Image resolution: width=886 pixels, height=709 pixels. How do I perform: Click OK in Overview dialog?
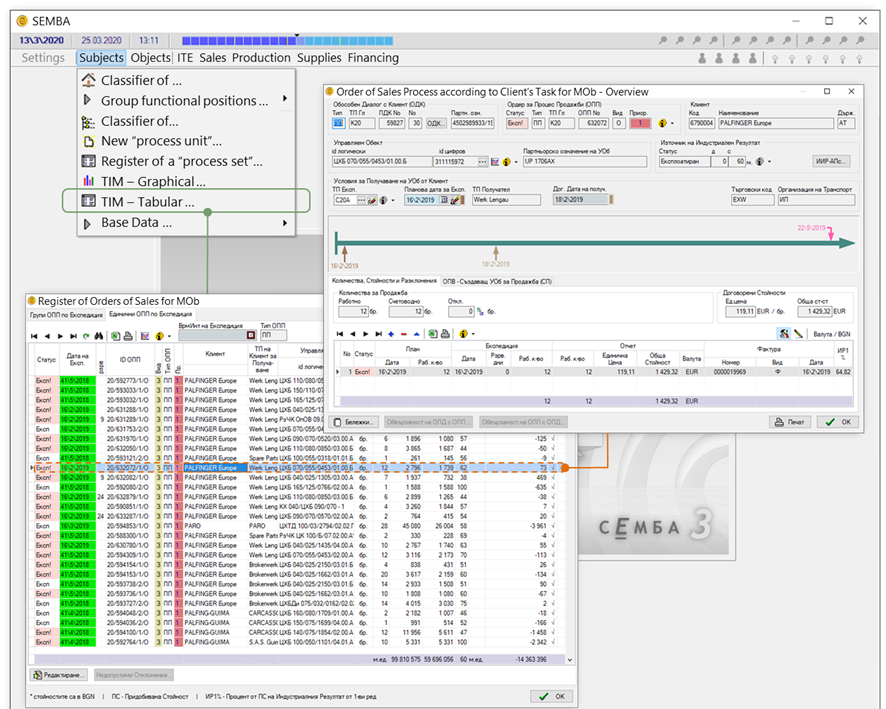[x=838, y=422]
